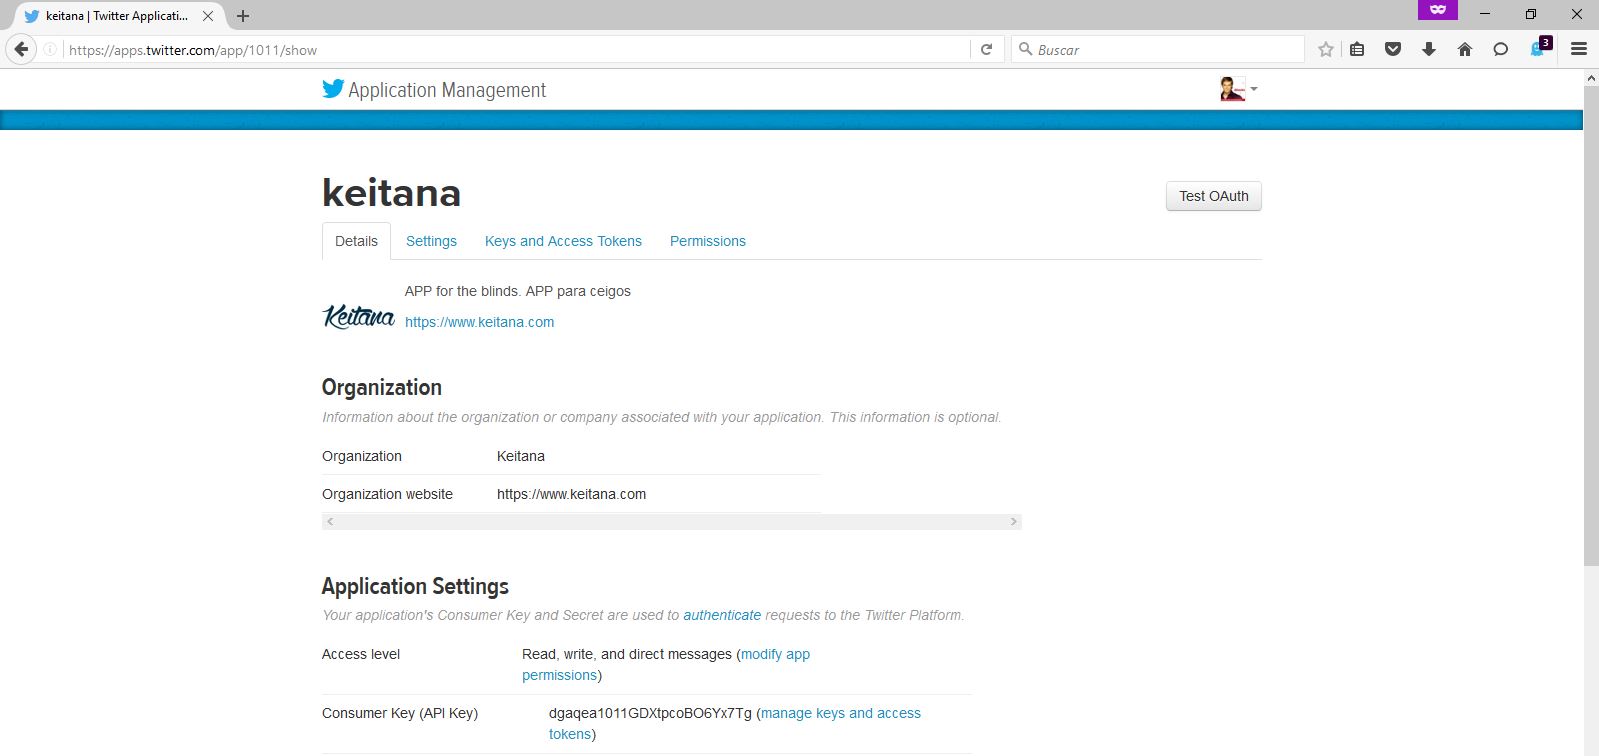The height and width of the screenshot is (756, 1599).
Task: Click the consumer key value dgaqea1011GDXtpcoBO6Yx7Tg
Action: pos(650,713)
